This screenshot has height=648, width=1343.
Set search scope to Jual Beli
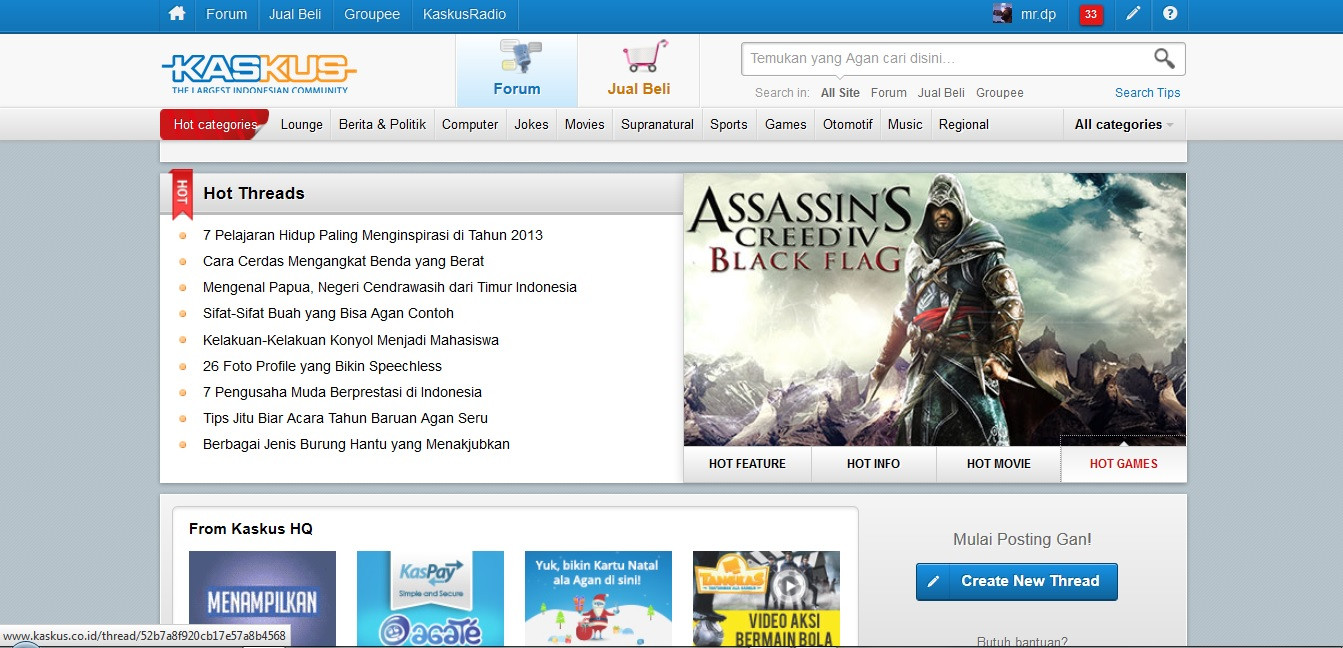click(941, 93)
